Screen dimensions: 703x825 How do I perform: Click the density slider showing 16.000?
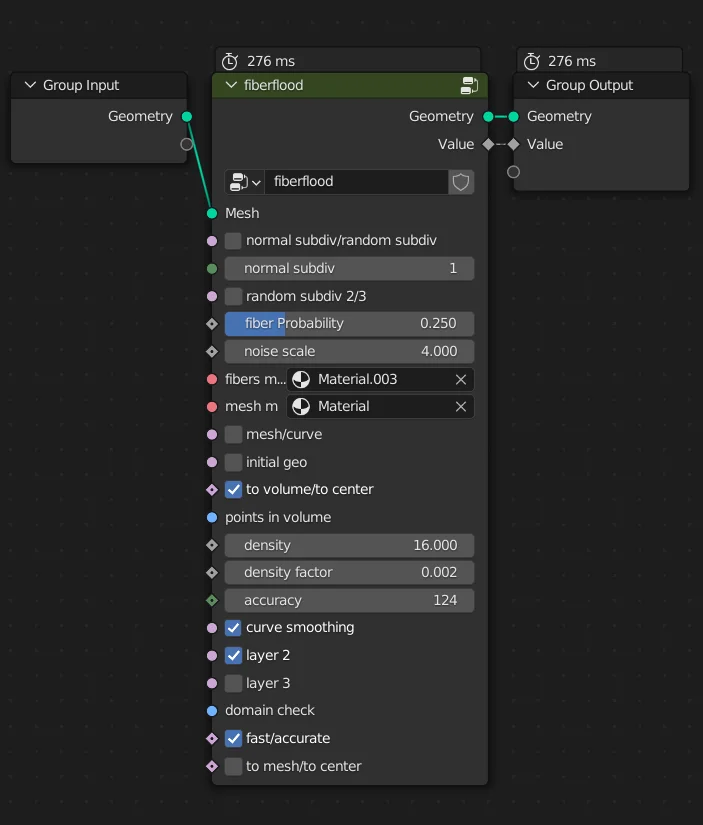tap(349, 545)
